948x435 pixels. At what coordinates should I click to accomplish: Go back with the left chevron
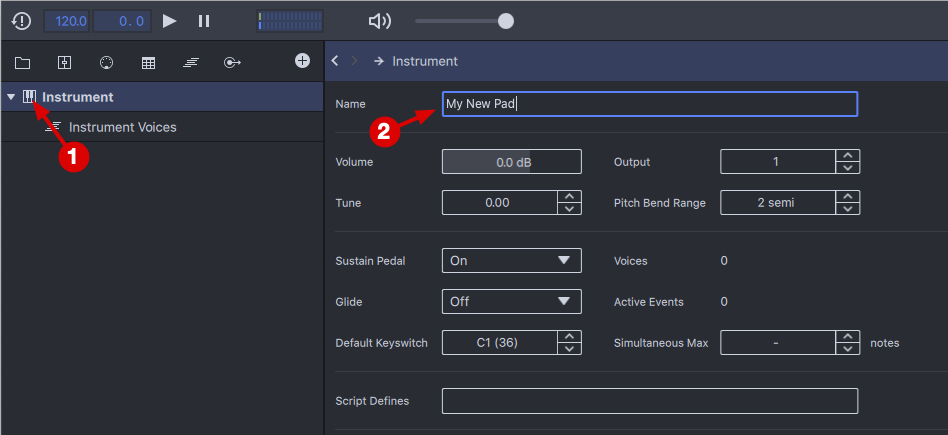[x=334, y=61]
